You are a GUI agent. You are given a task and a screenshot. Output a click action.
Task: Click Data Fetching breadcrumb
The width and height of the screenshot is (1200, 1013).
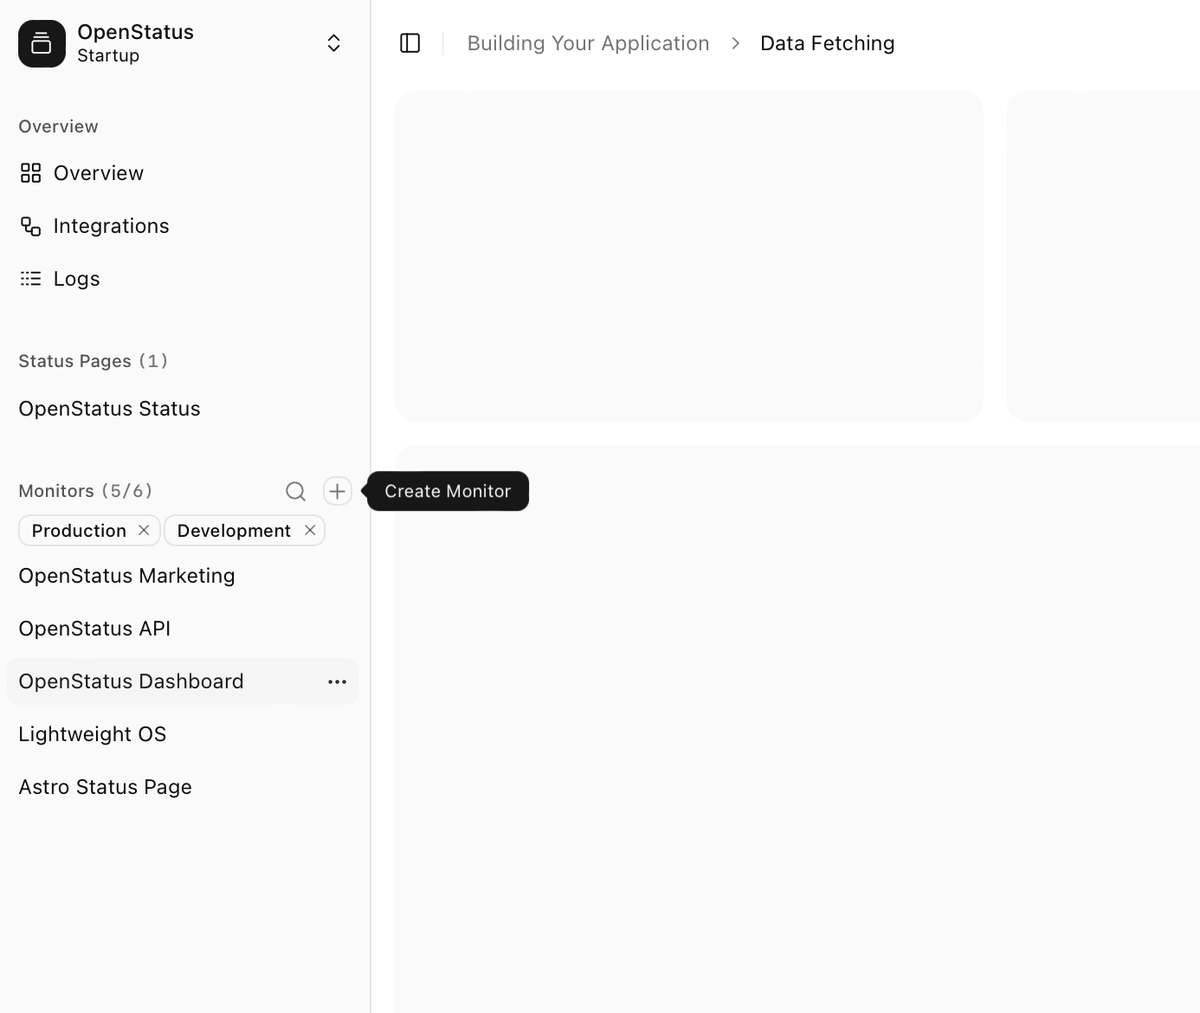coord(827,43)
